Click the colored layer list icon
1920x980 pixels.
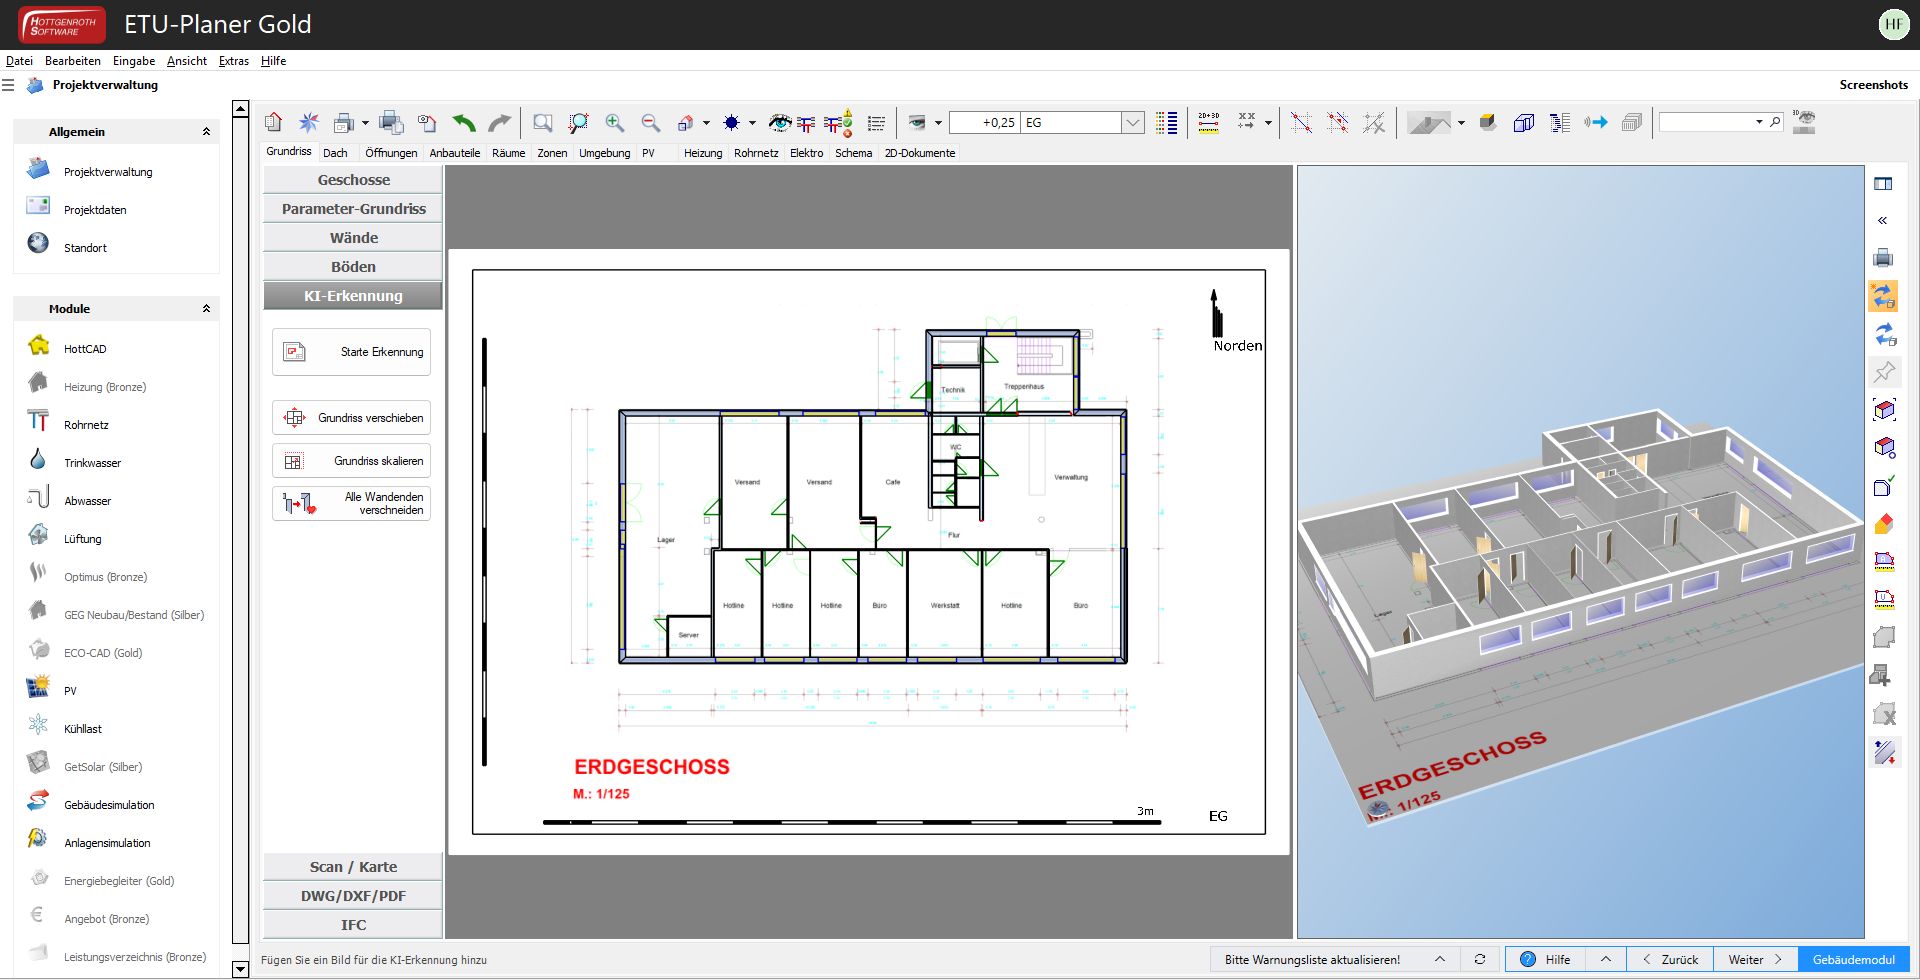coord(1166,123)
